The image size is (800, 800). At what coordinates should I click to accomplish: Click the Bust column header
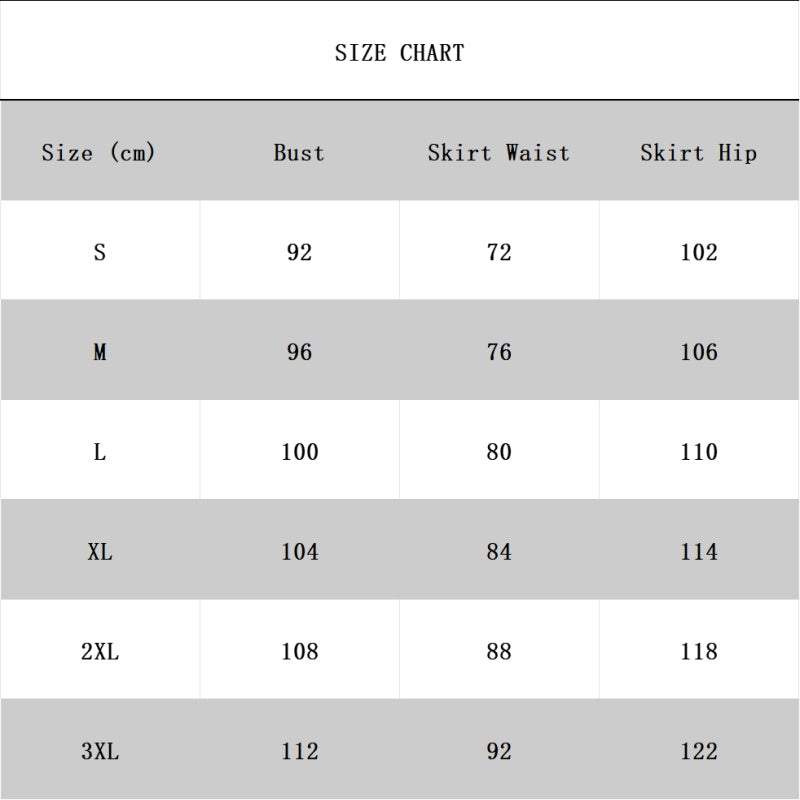point(299,153)
